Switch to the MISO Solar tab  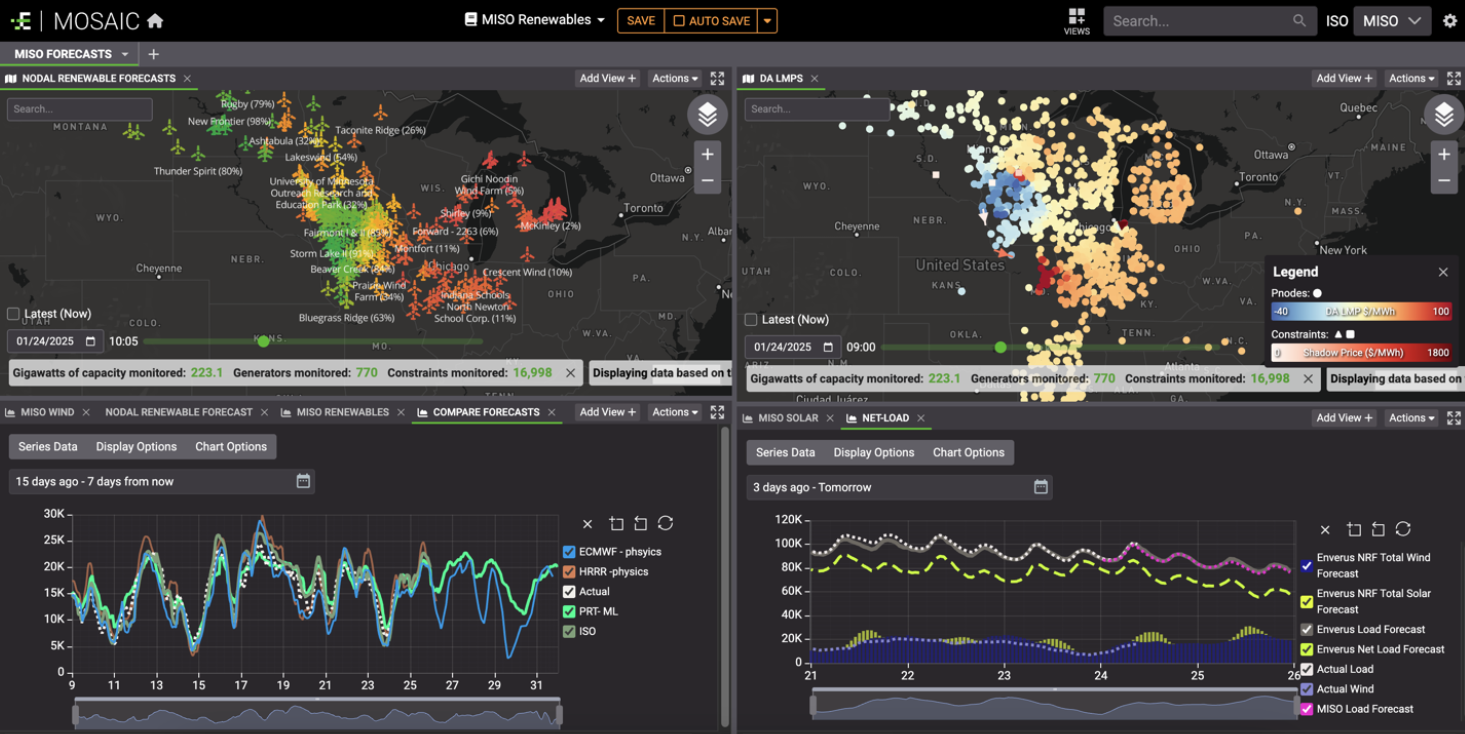788,418
